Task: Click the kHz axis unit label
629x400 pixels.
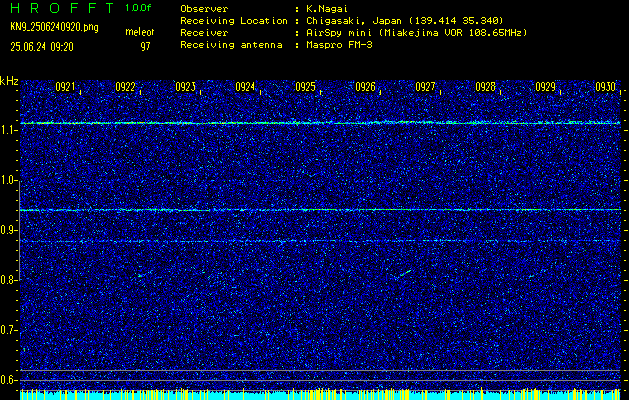Action: click(x=9, y=81)
